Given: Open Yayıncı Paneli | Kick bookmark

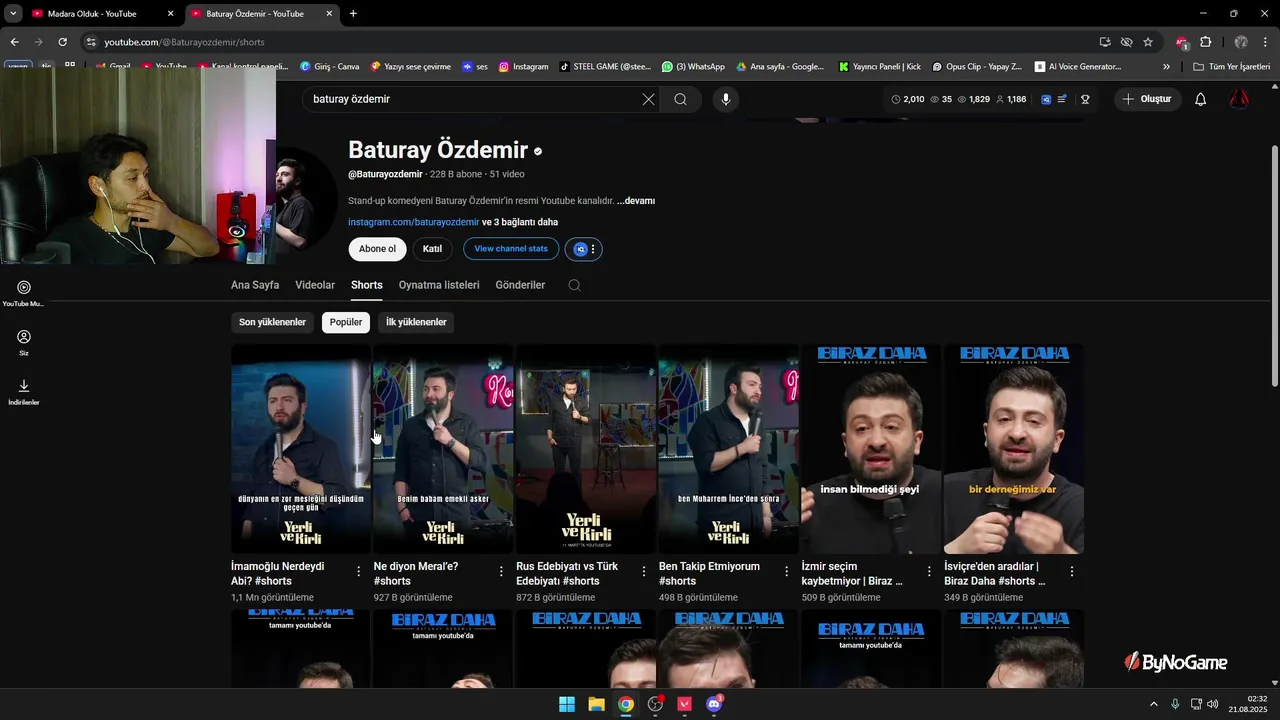Looking at the screenshot, I should coord(880,67).
